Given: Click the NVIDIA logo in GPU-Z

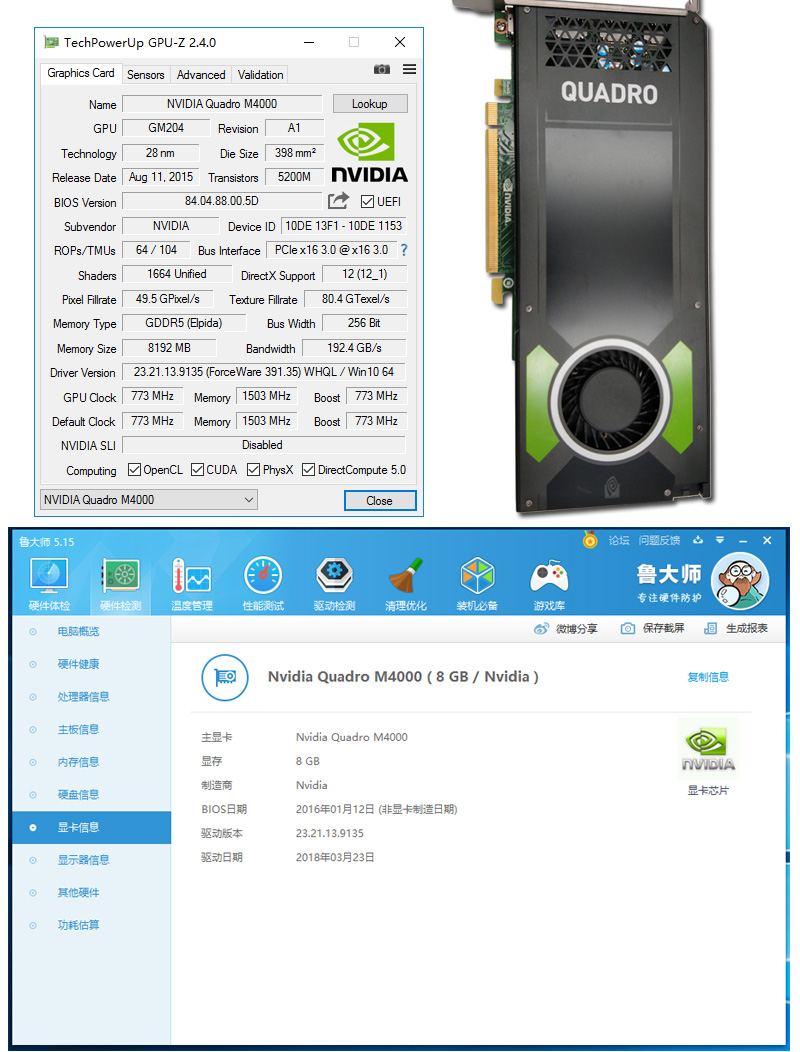Looking at the screenshot, I should pyautogui.click(x=369, y=153).
